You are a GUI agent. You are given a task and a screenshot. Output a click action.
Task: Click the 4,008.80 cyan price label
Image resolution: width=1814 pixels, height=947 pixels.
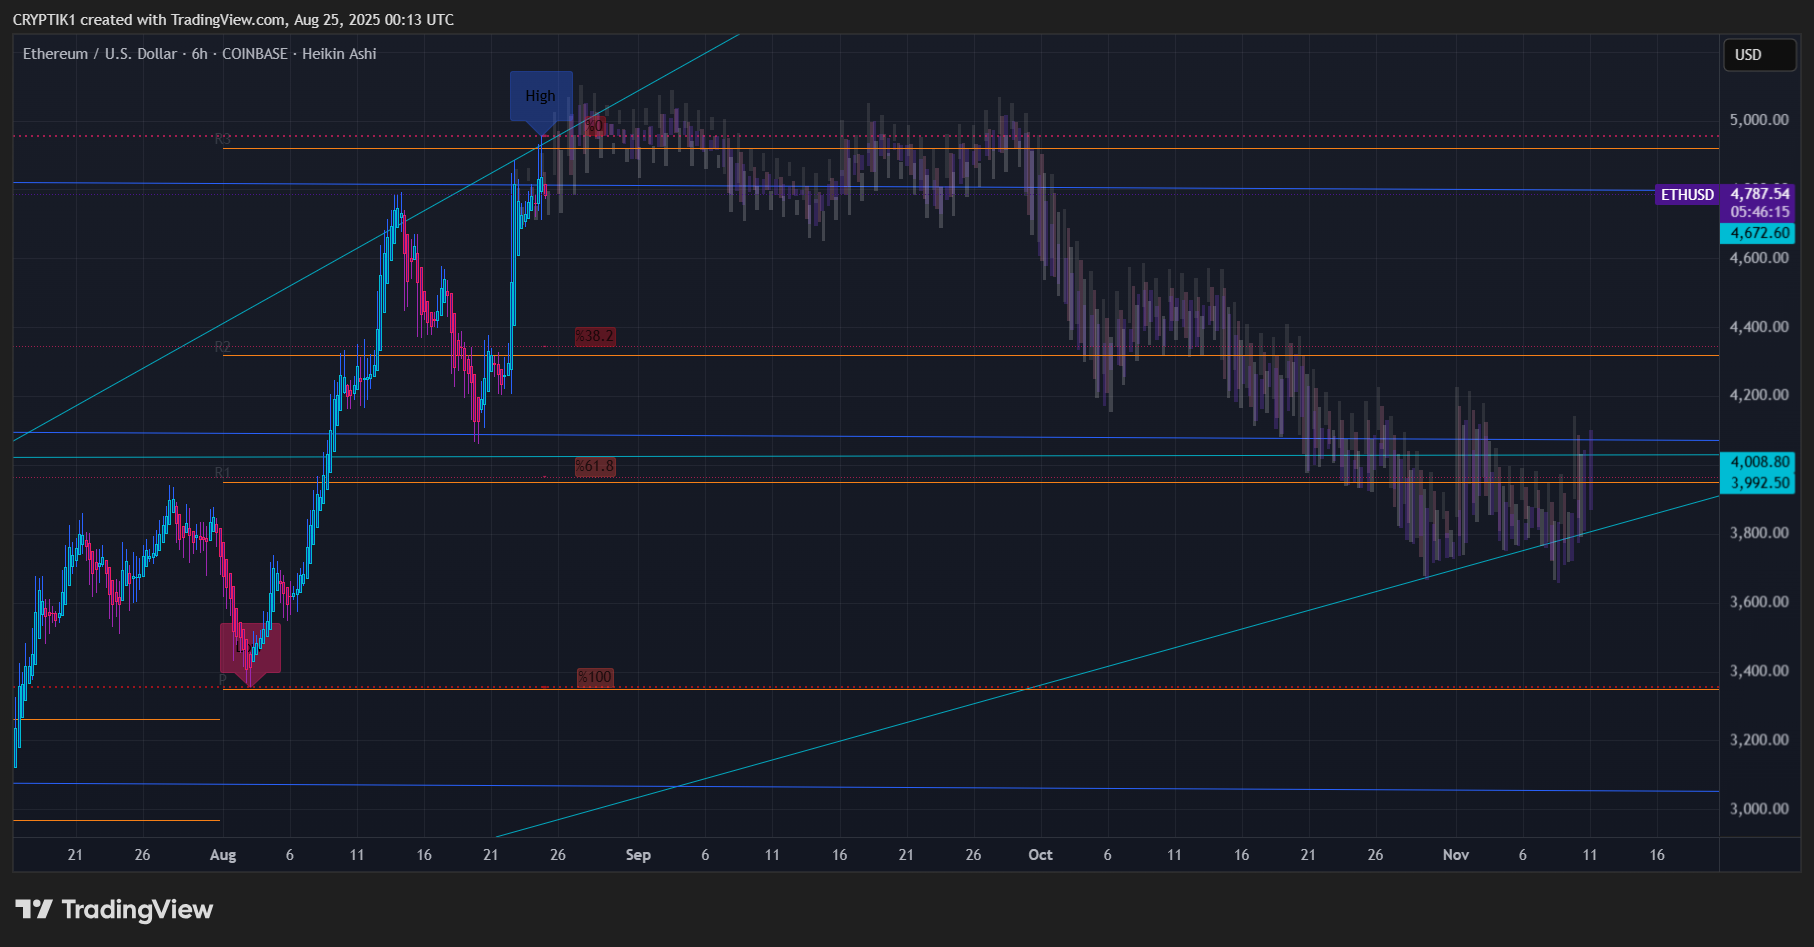click(x=1757, y=462)
